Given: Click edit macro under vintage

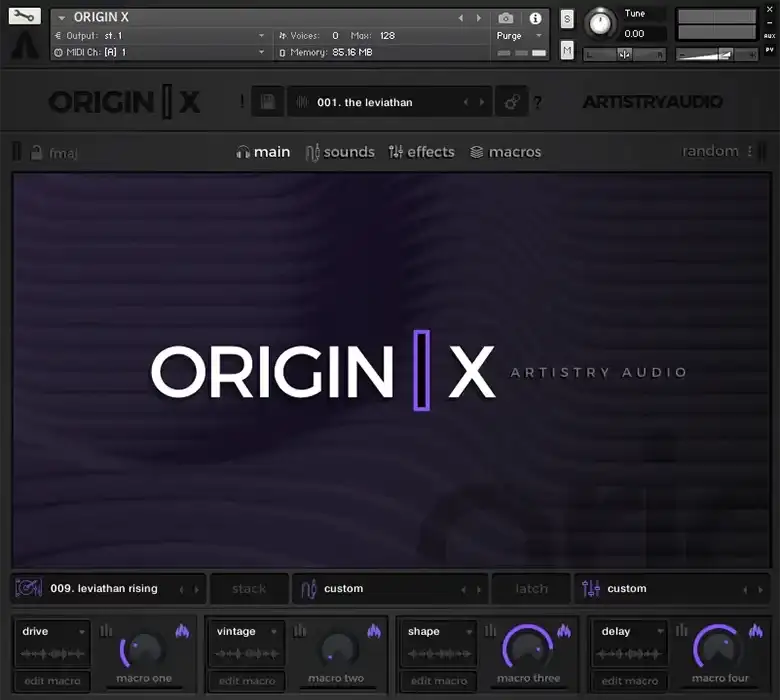Looking at the screenshot, I should pos(247,681).
